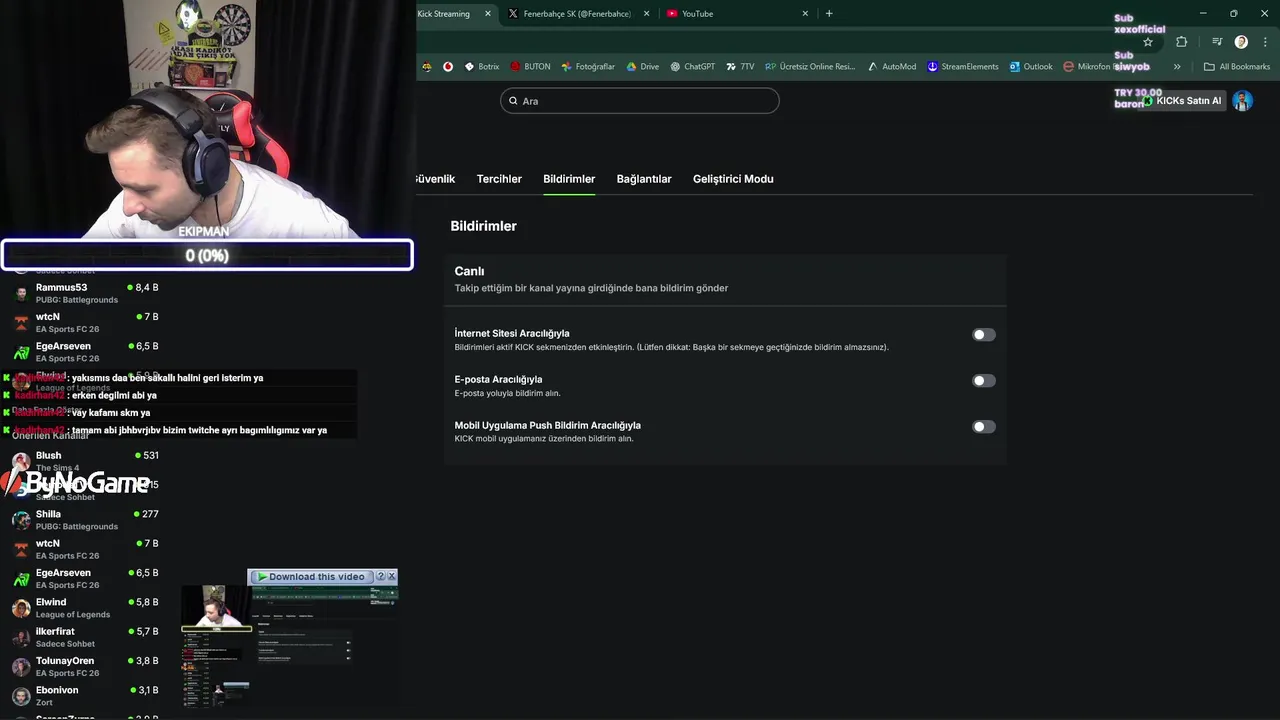
Task: Open the TolunayOren channel name link
Action: [65, 661]
